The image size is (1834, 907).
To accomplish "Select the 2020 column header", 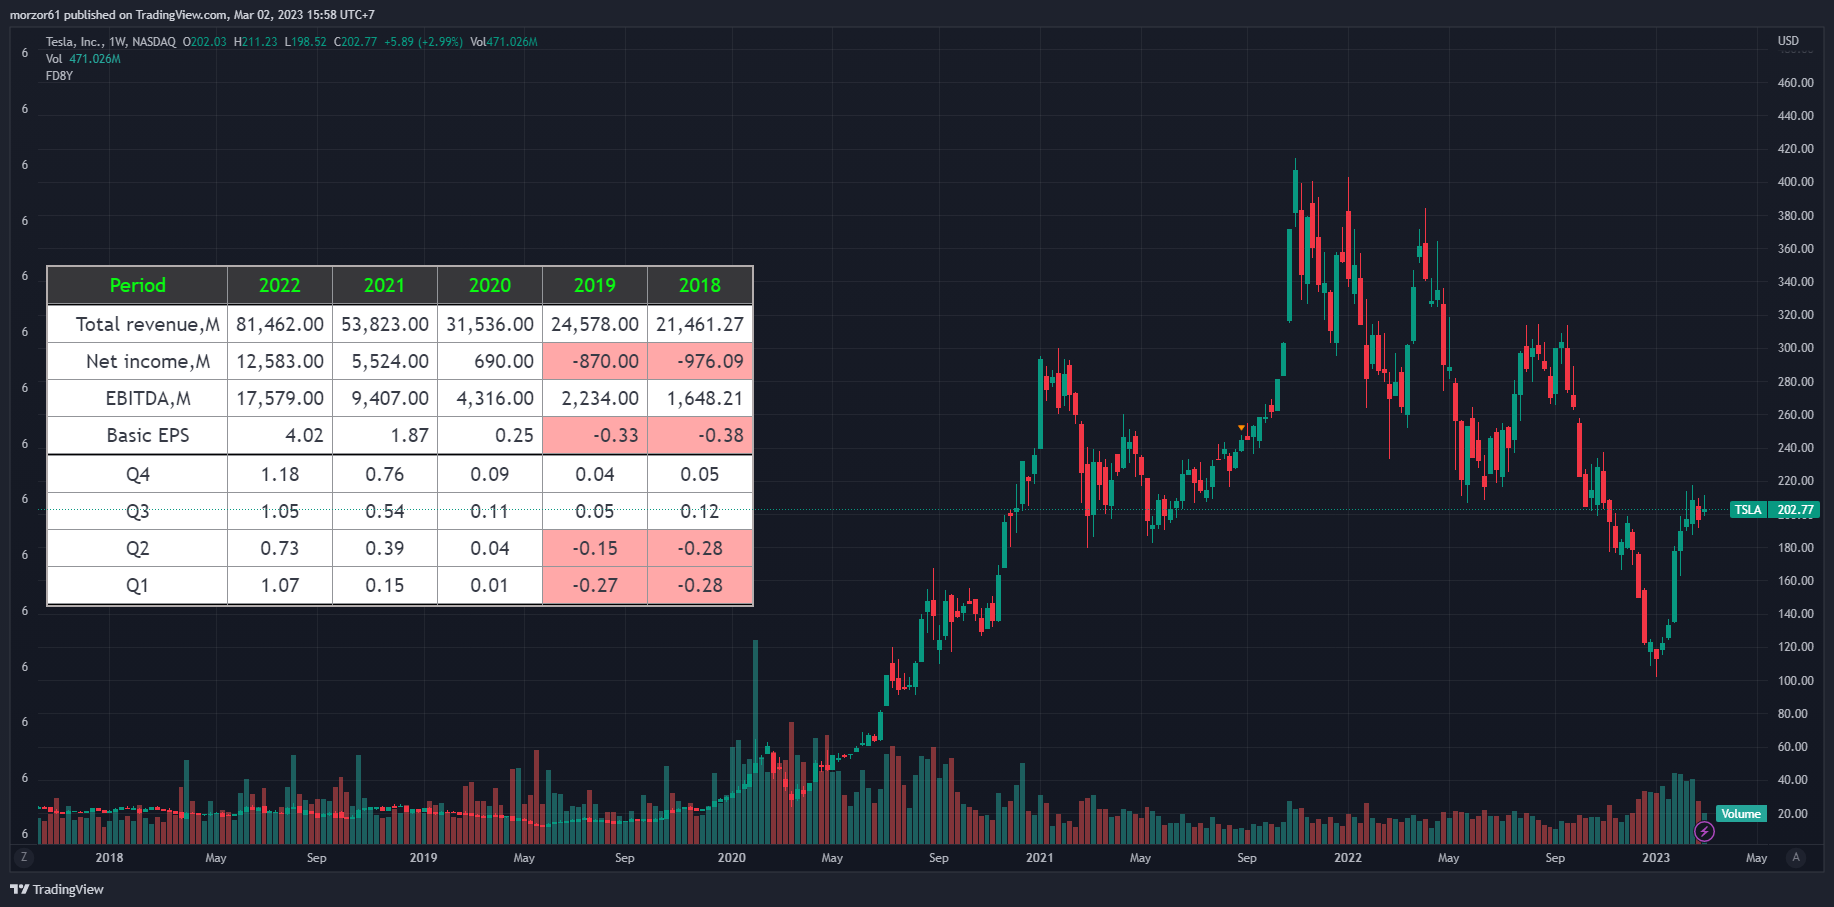I will [x=490, y=285].
